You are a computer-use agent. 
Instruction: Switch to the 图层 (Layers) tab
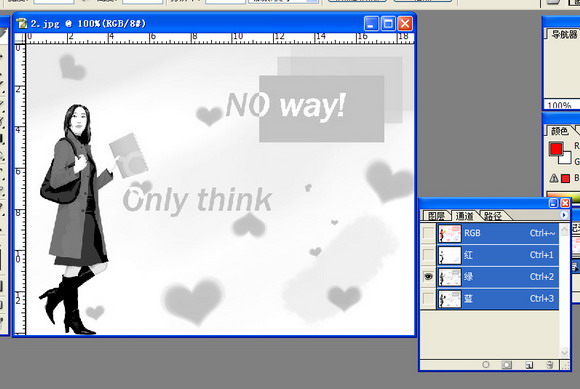[x=436, y=216]
